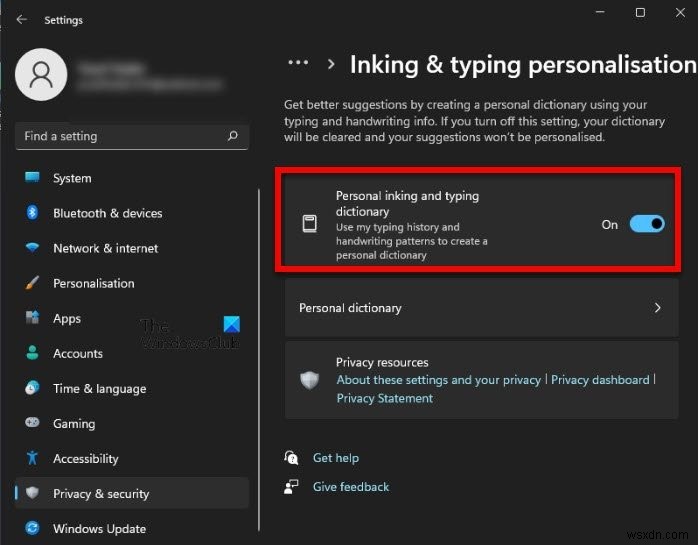Click the Bluetooth icon in sidebar
Image resolution: width=700 pixels, height=545 pixels.
(32, 212)
